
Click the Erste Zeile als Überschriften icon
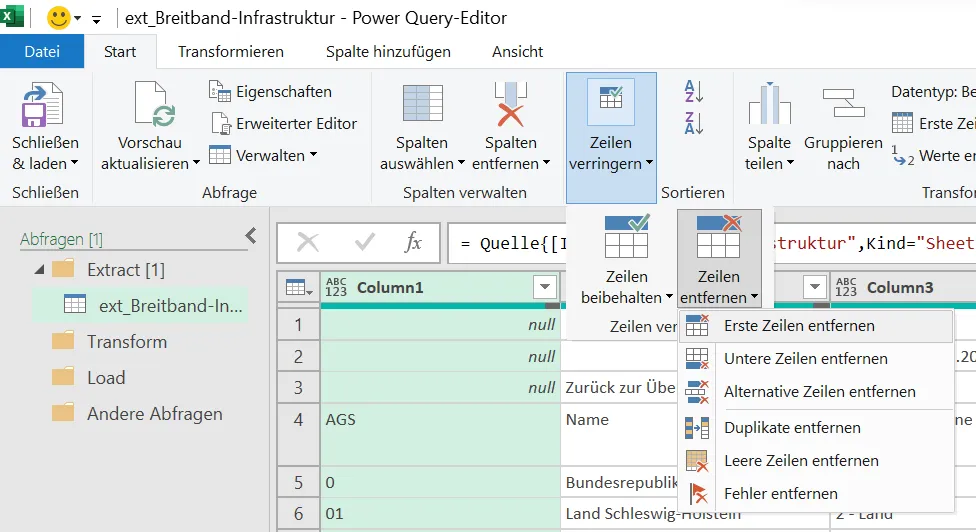(x=903, y=123)
